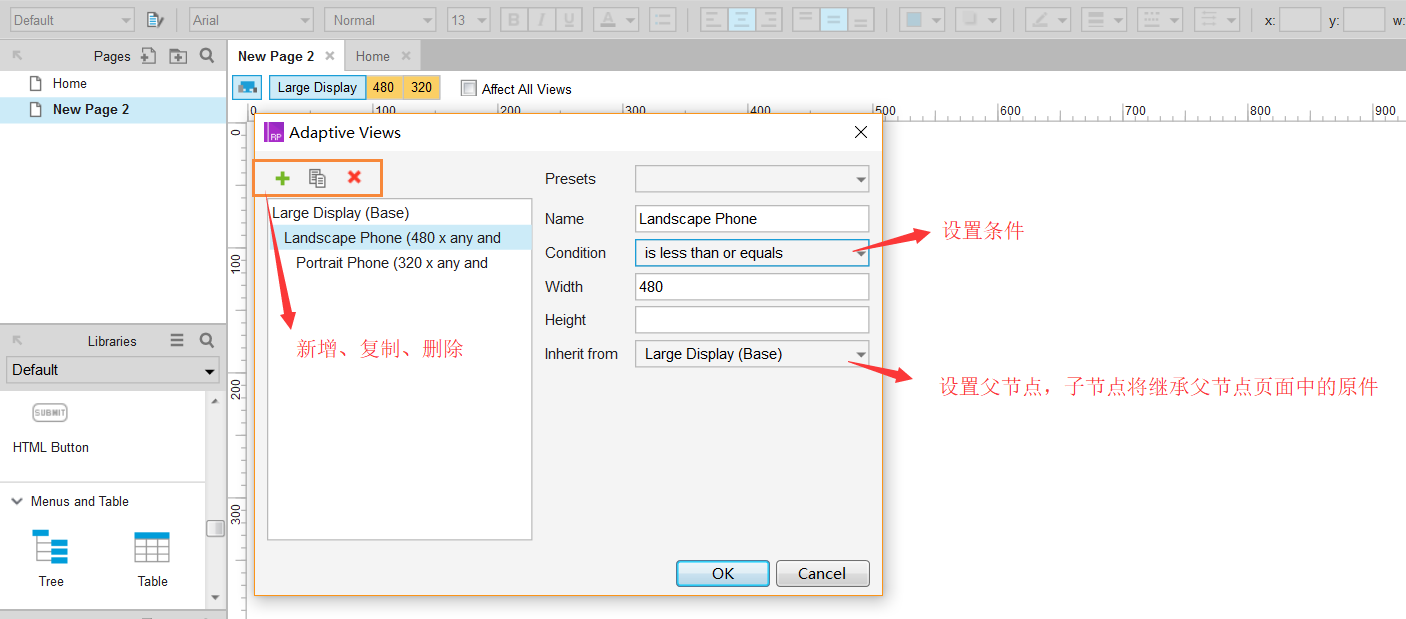Open the Presets dropdown
This screenshot has height=619, width=1406.
[752, 179]
